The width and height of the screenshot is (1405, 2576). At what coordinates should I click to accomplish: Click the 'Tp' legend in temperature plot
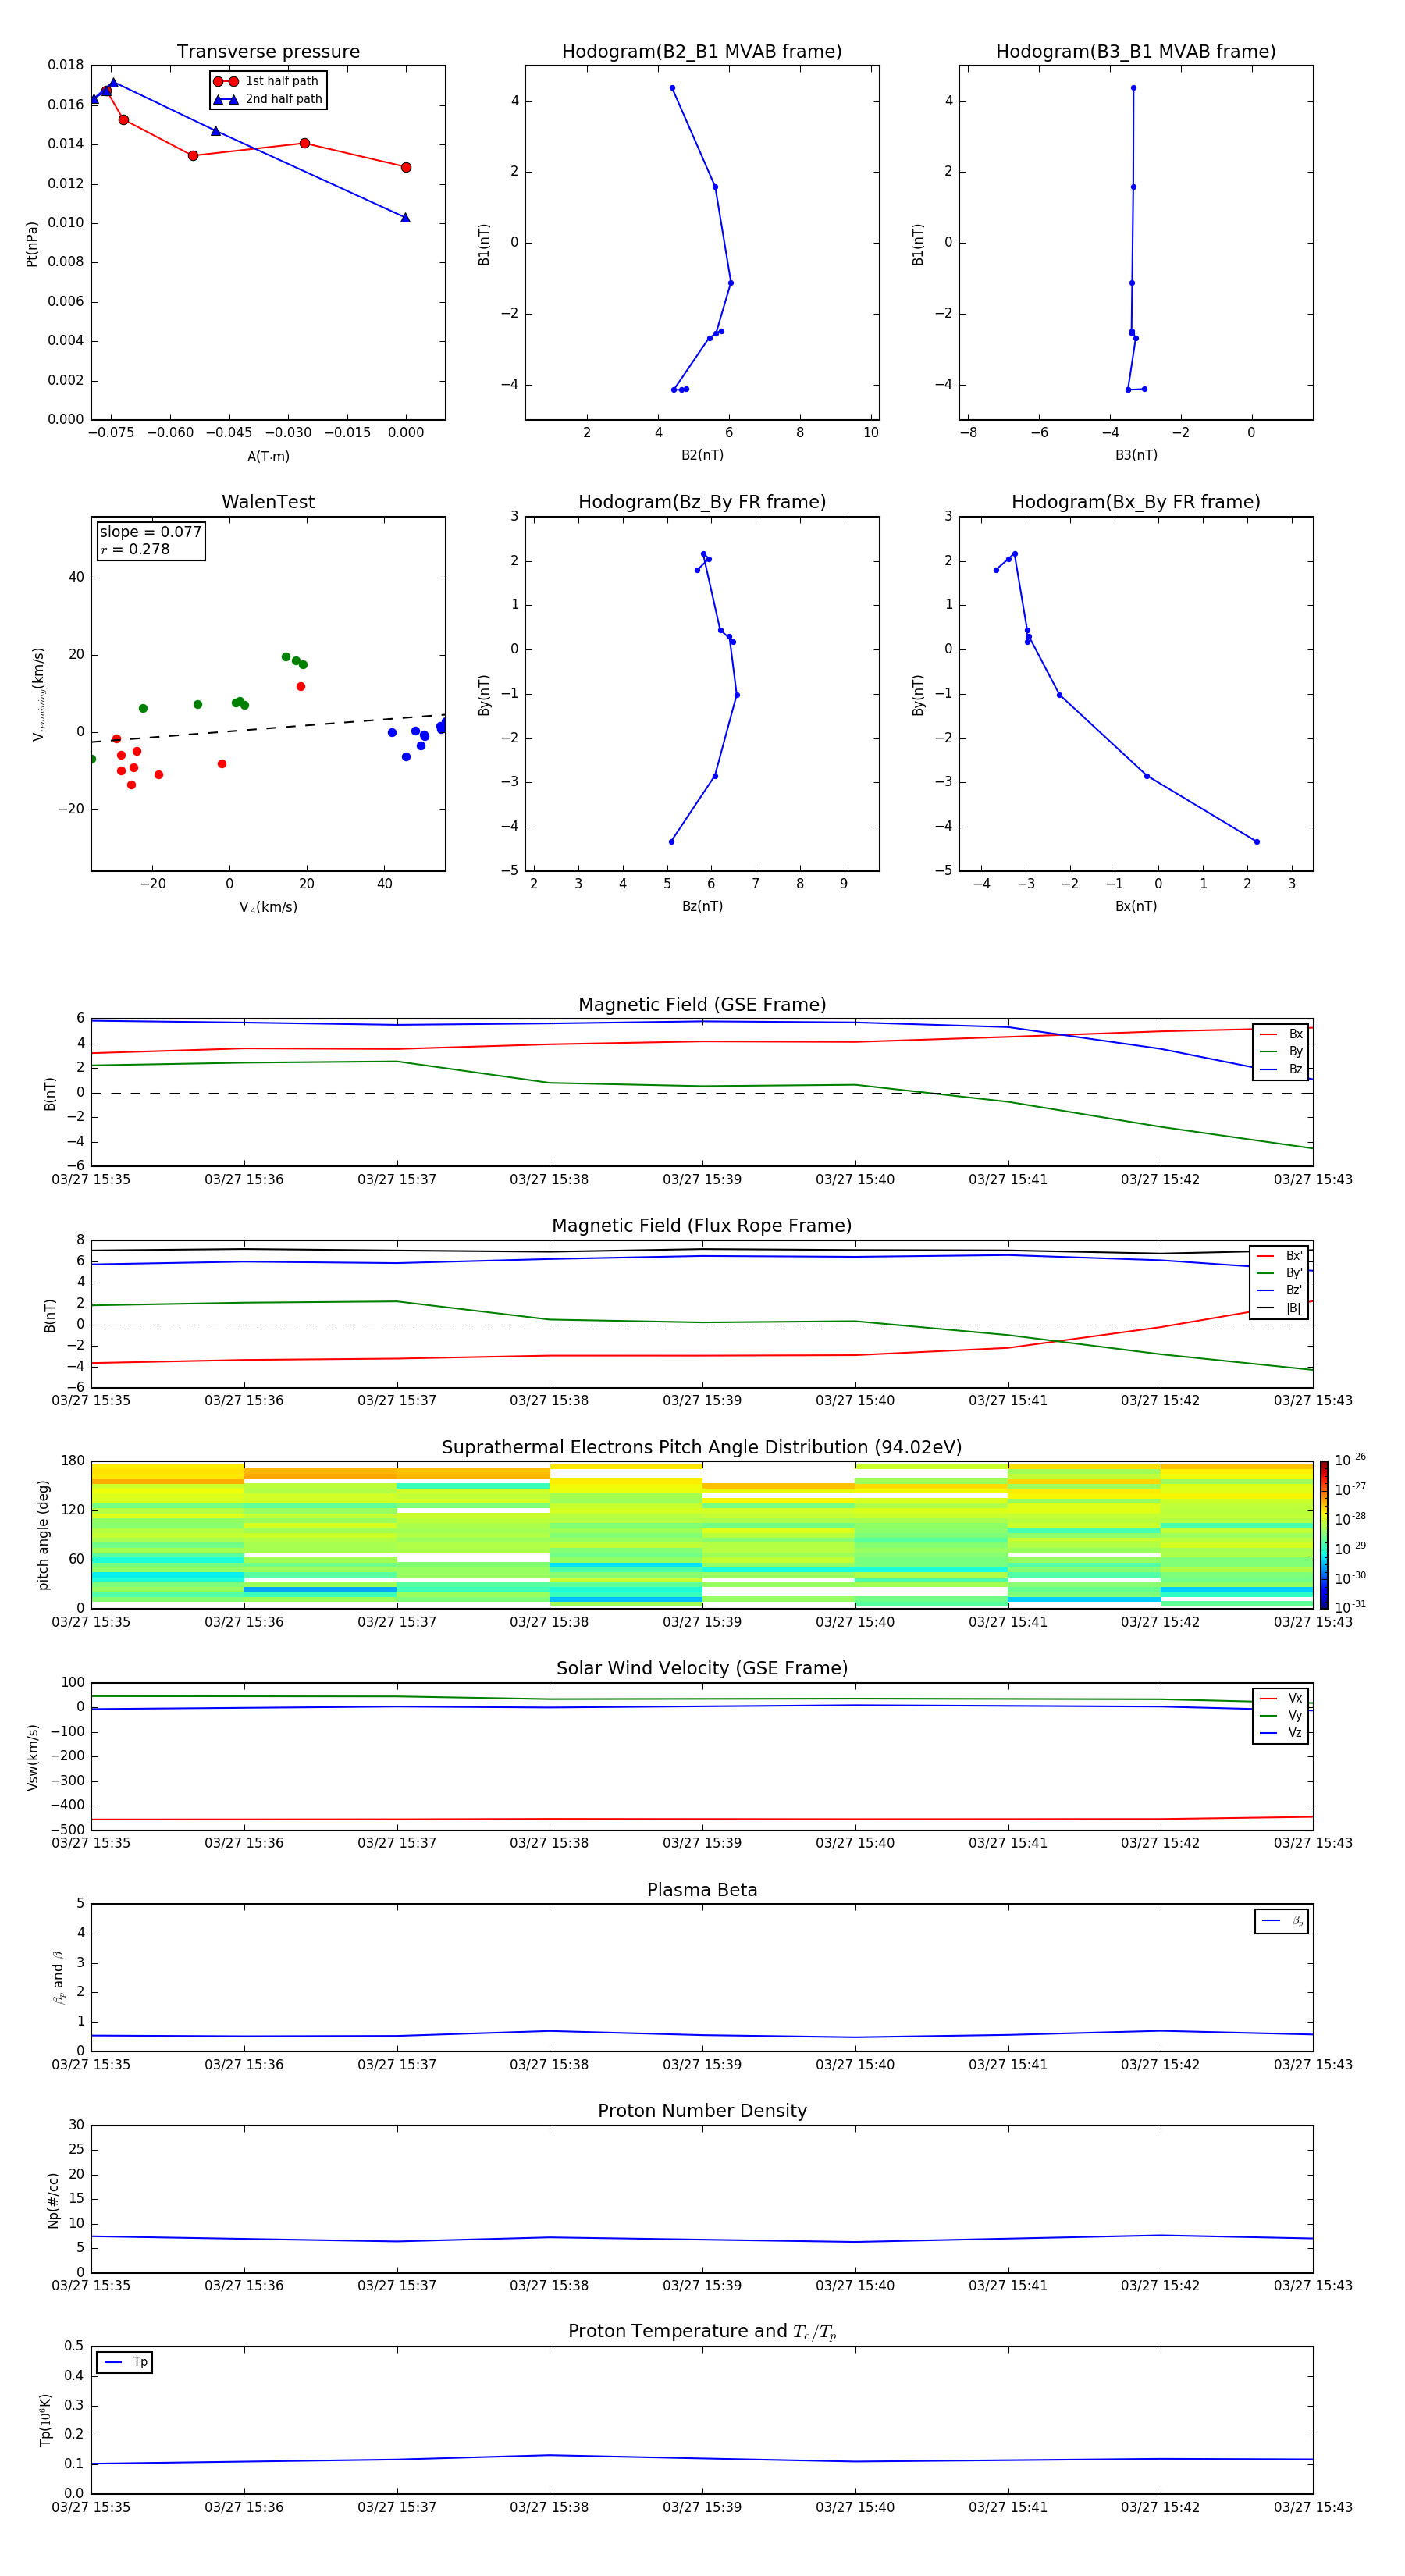[x=125, y=2362]
